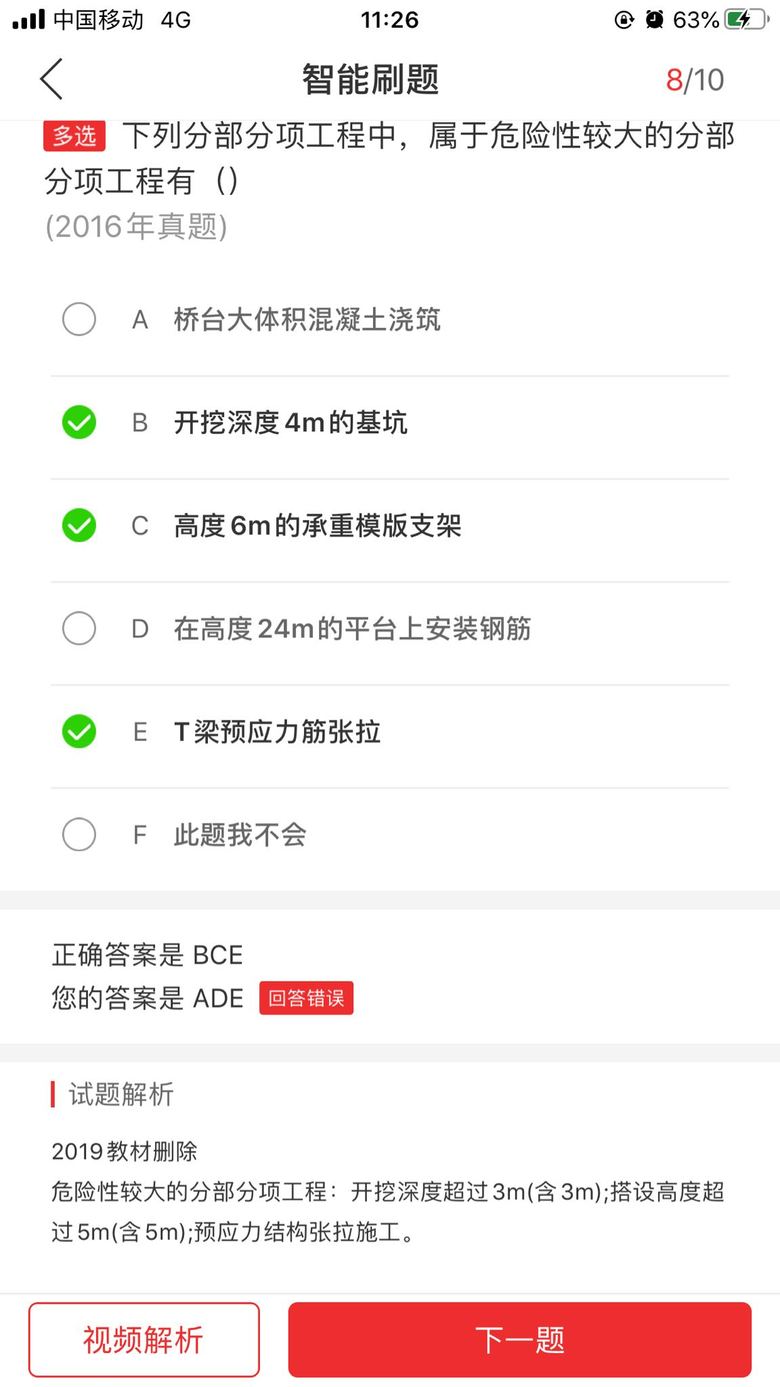This screenshot has width=780, height=1387.
Task: Tap the rotation lock status icon
Action: click(624, 20)
